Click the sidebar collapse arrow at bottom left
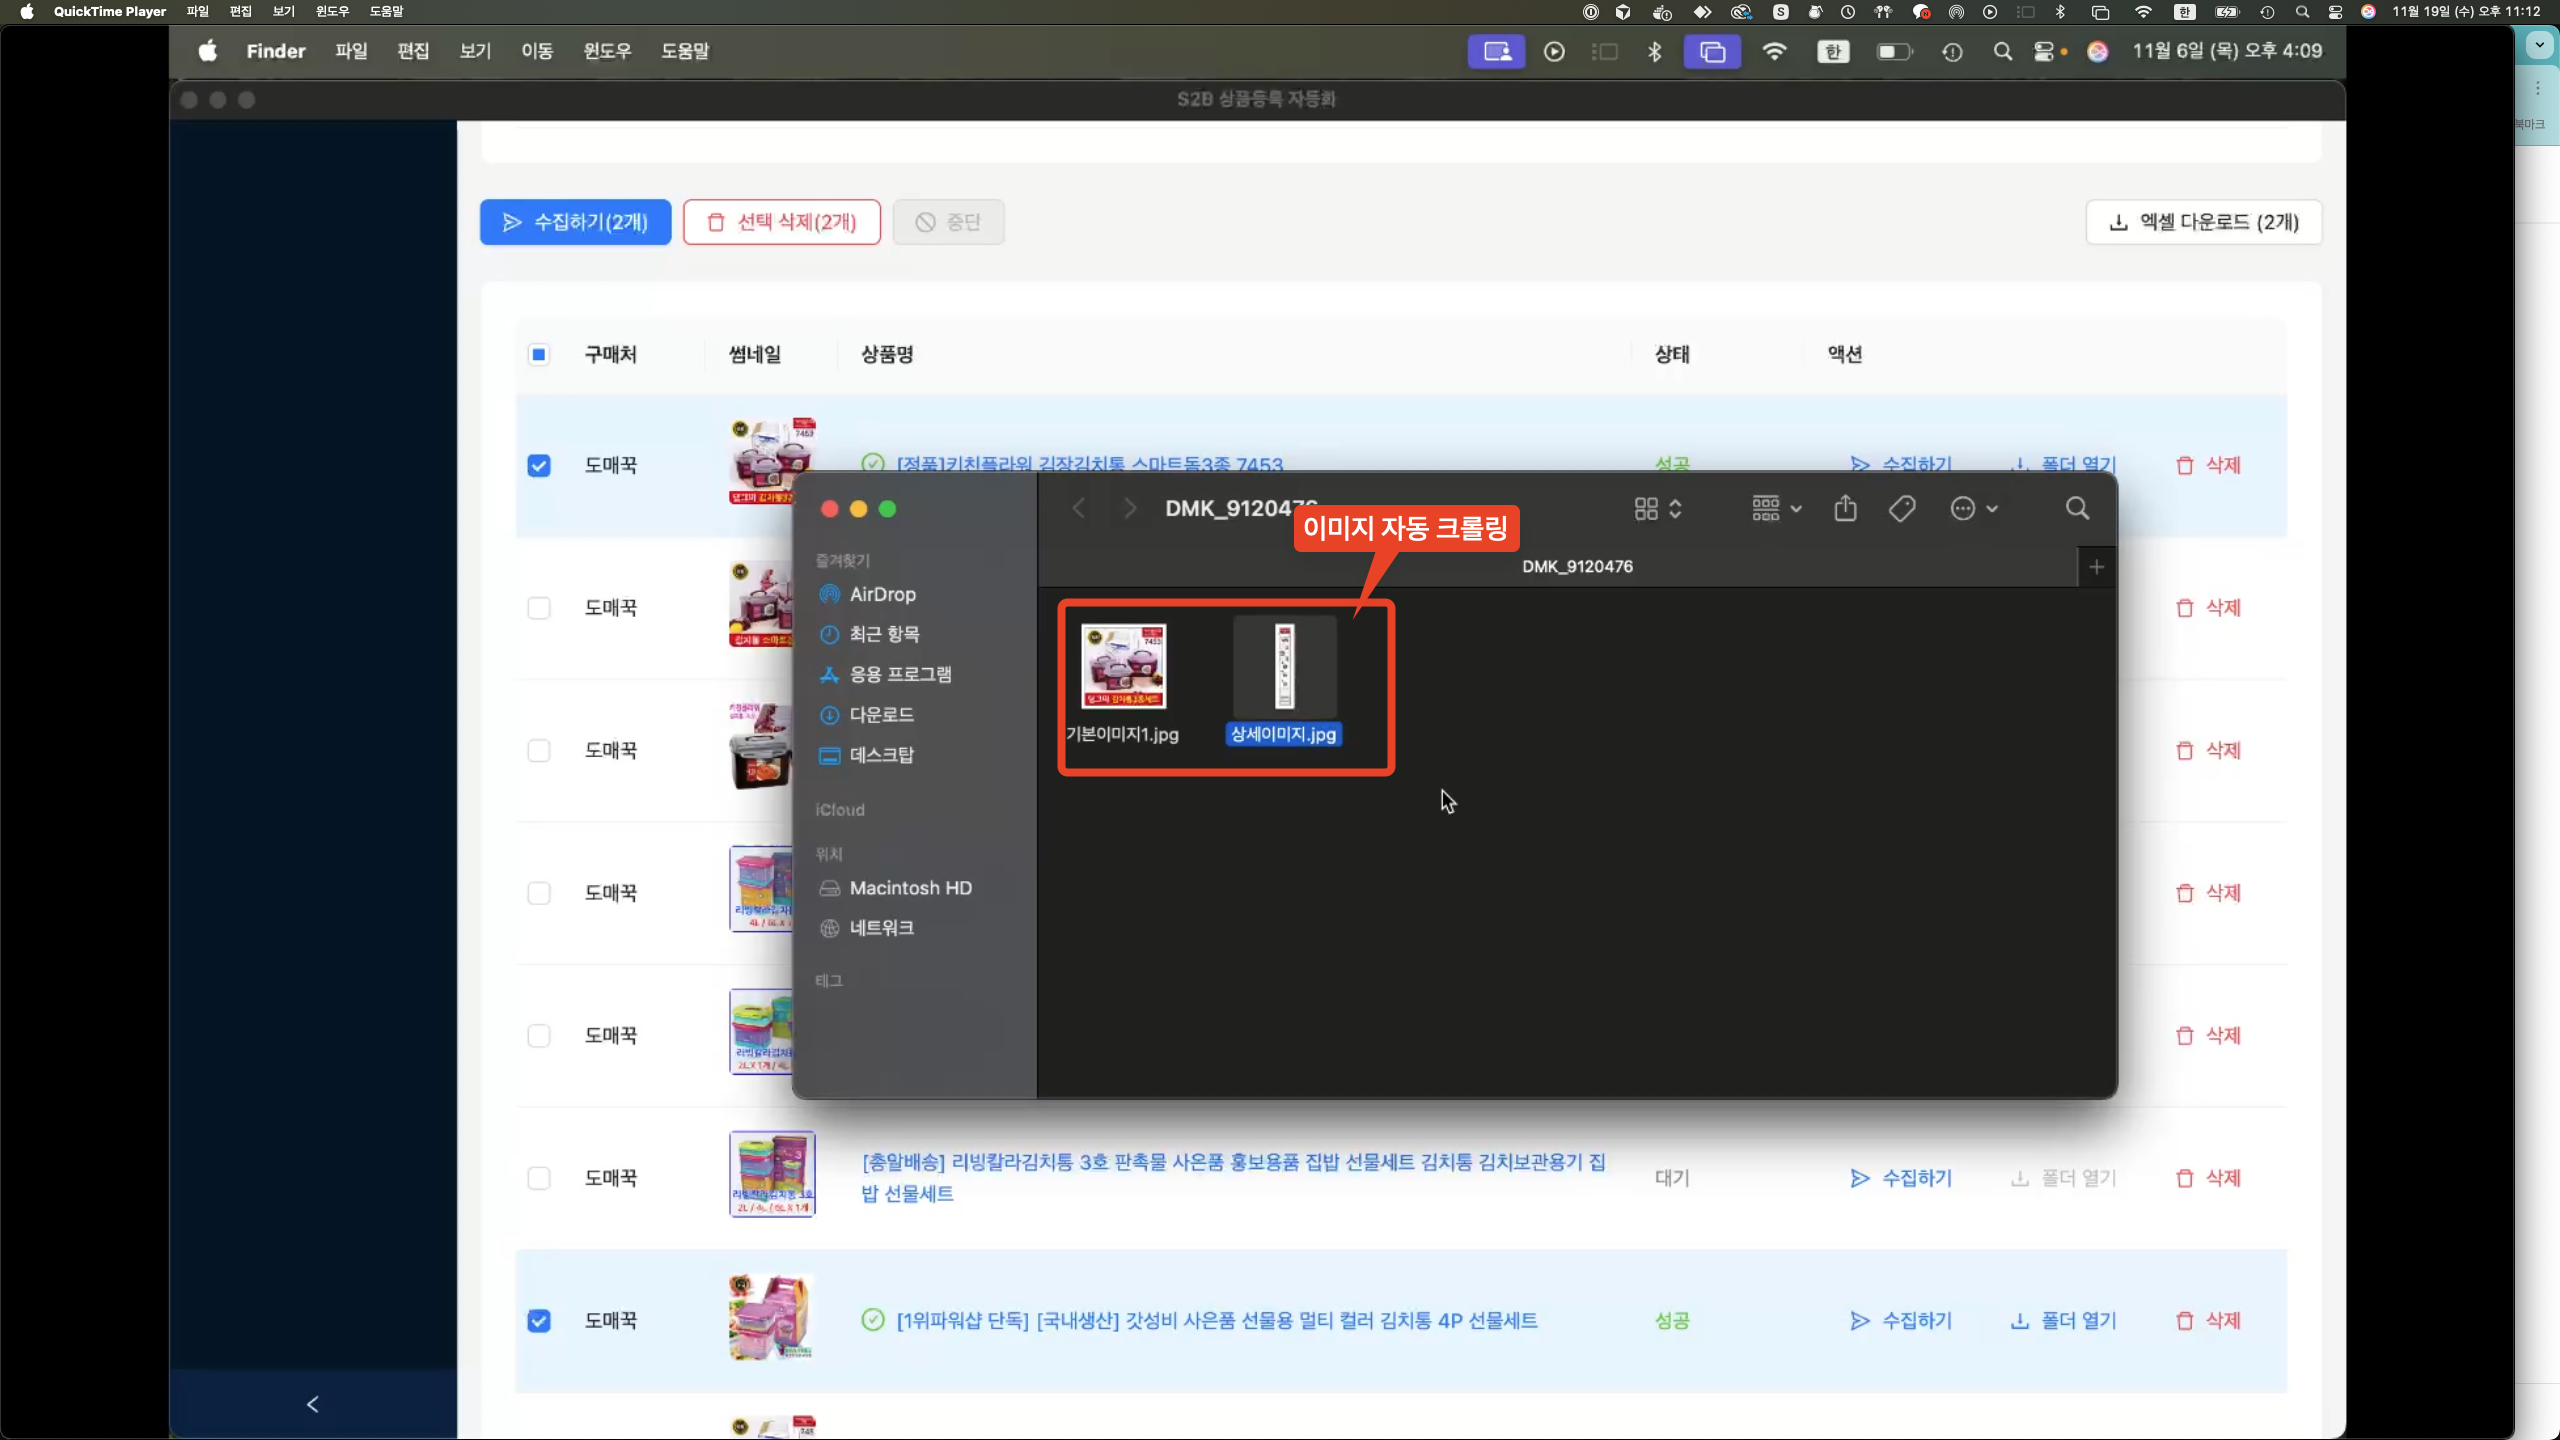Viewport: 2560px width, 1440px height. pos(313,1404)
